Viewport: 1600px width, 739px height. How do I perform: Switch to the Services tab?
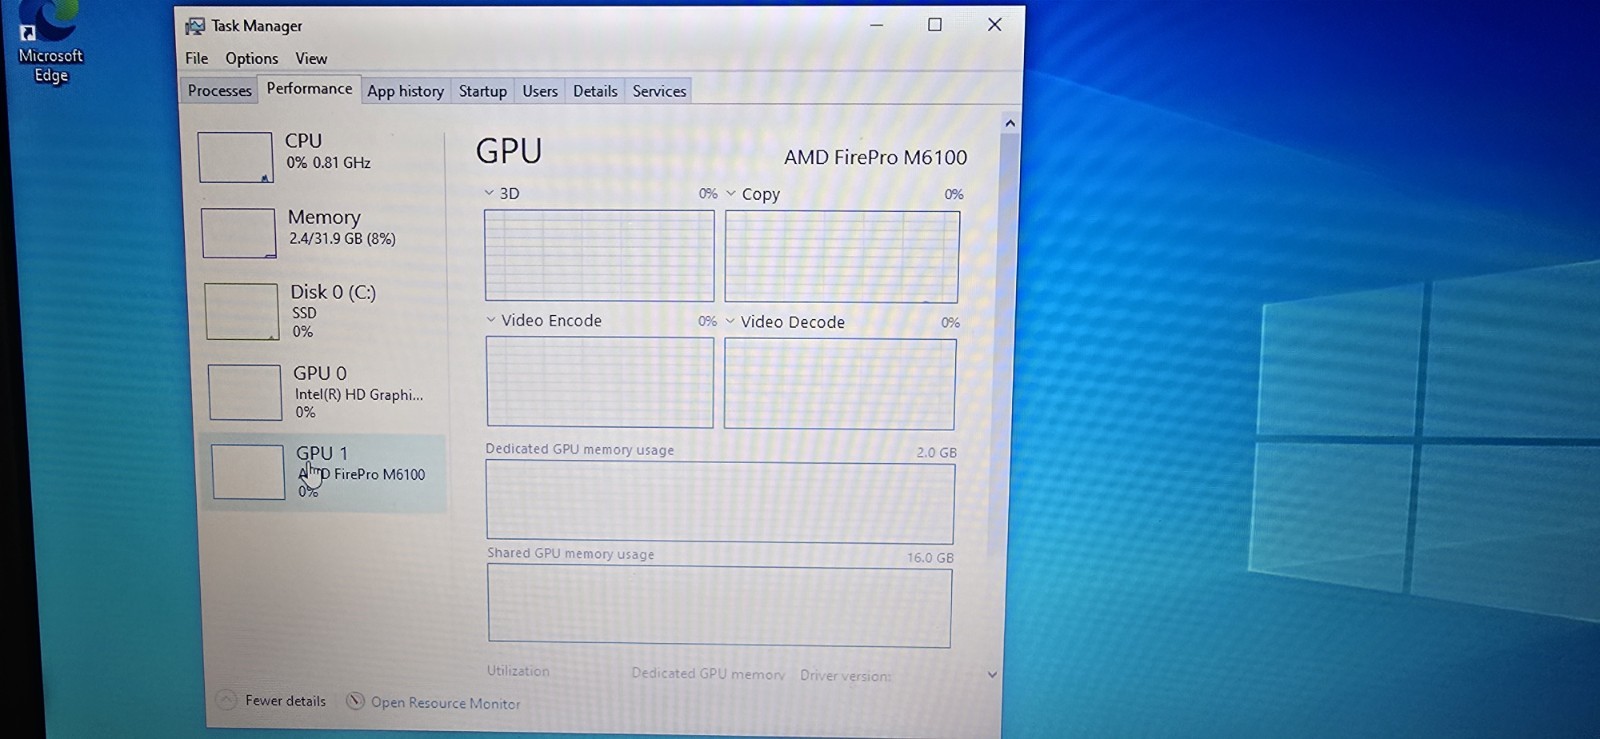(x=659, y=91)
